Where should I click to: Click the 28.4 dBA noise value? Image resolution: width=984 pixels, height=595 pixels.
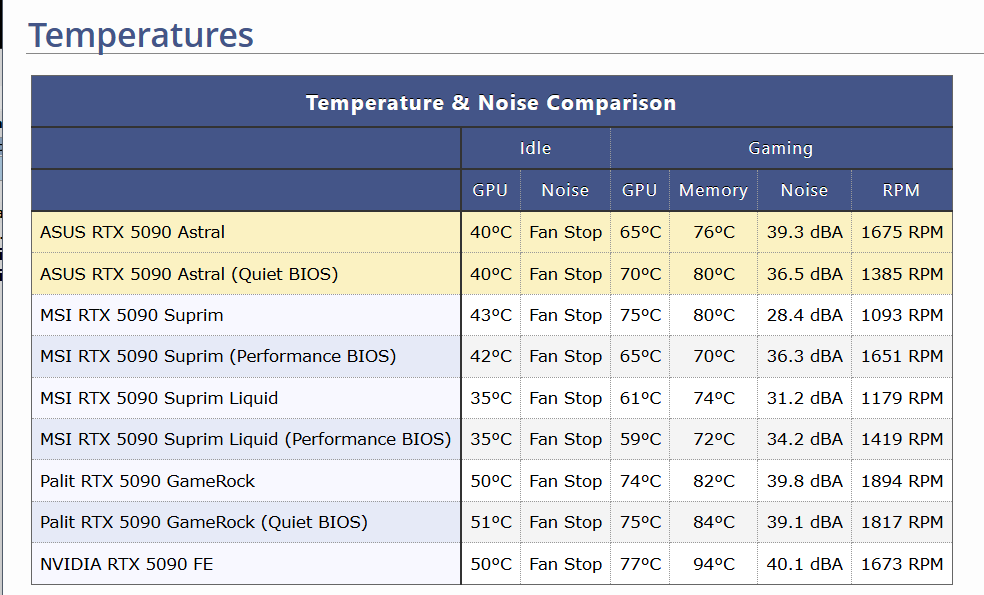coord(804,315)
